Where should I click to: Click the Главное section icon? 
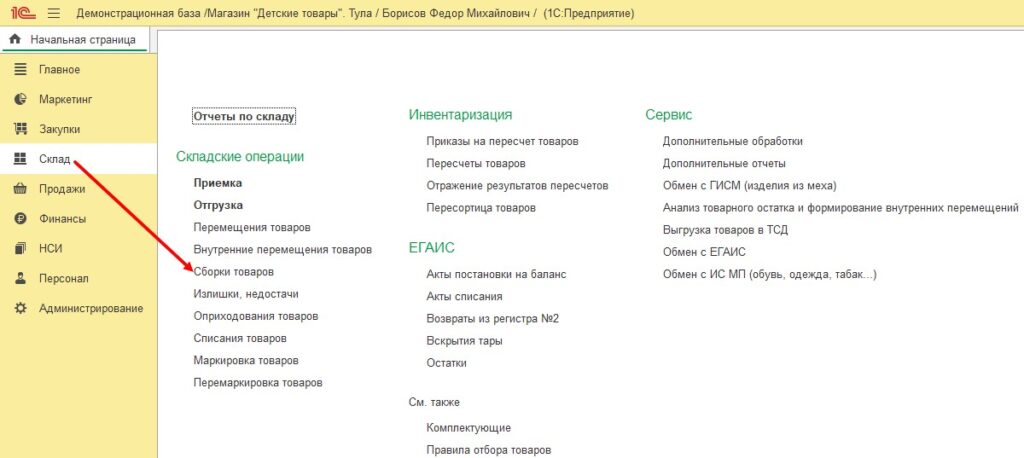pos(20,69)
